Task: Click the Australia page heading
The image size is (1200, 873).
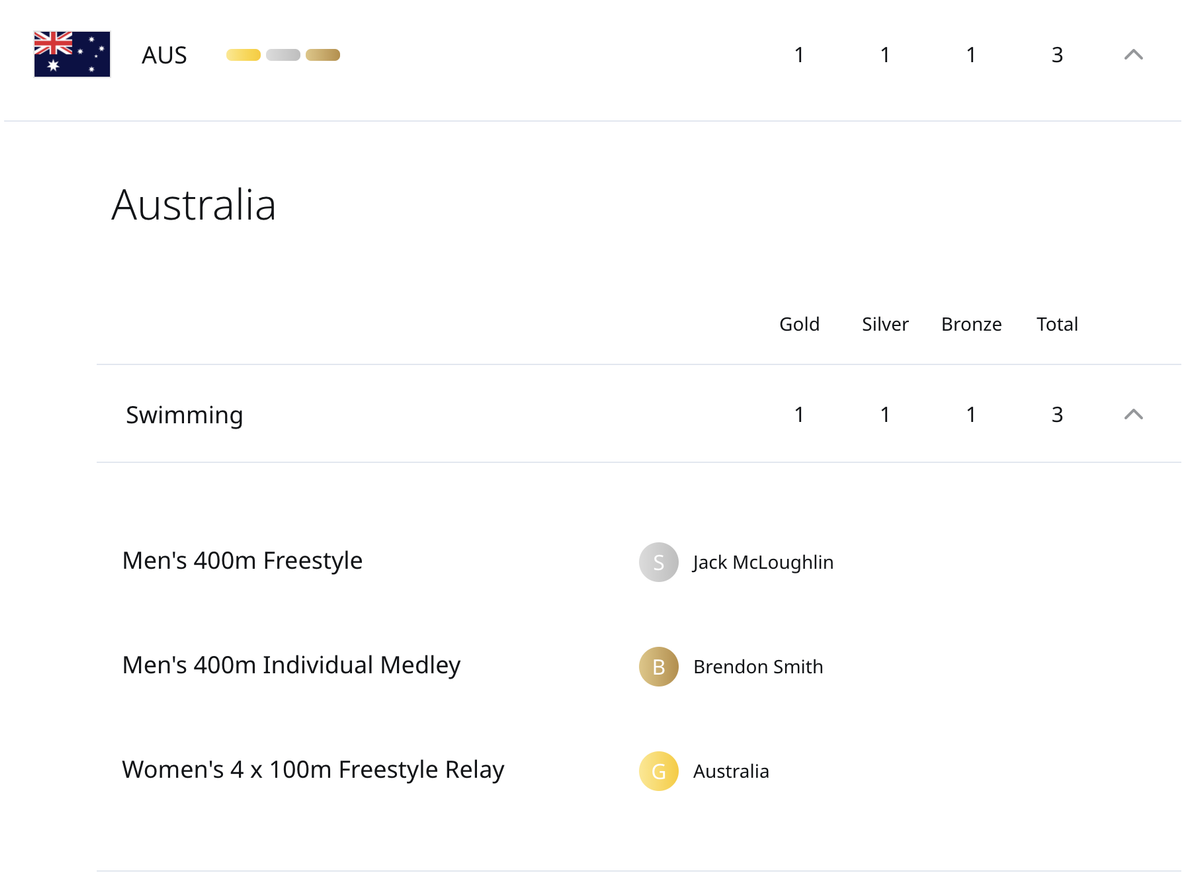Action: (x=193, y=205)
